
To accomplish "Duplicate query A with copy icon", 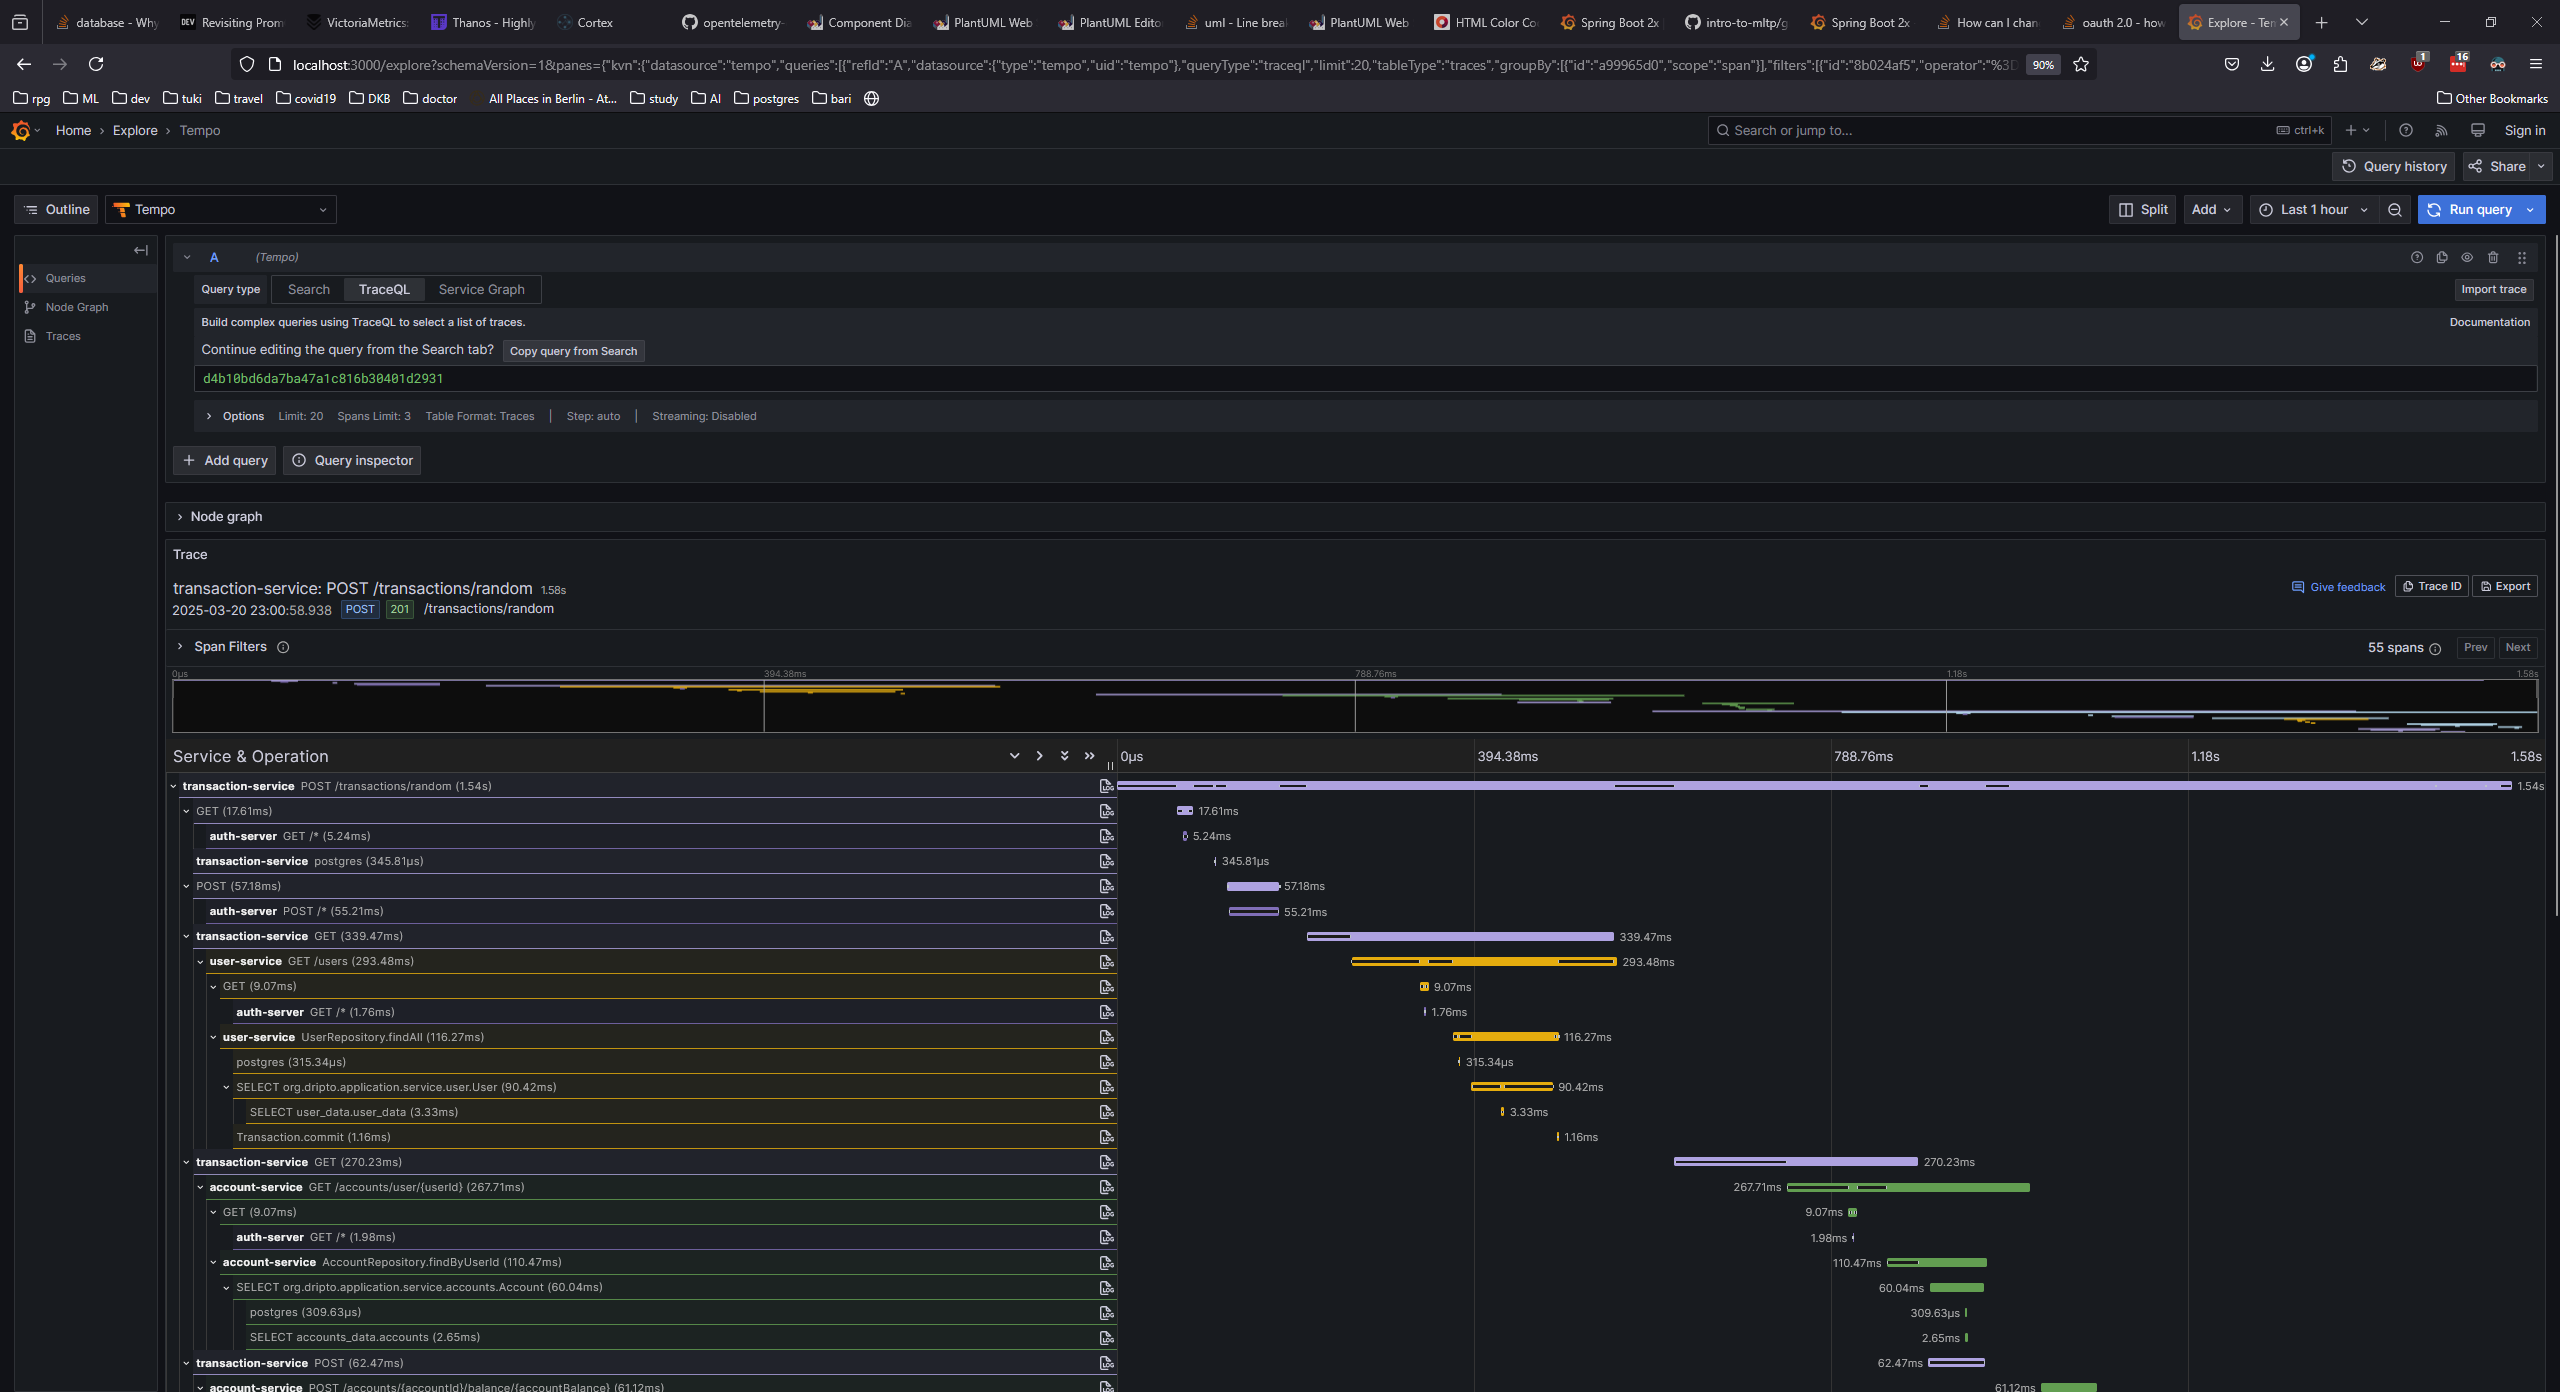I will click(2442, 258).
